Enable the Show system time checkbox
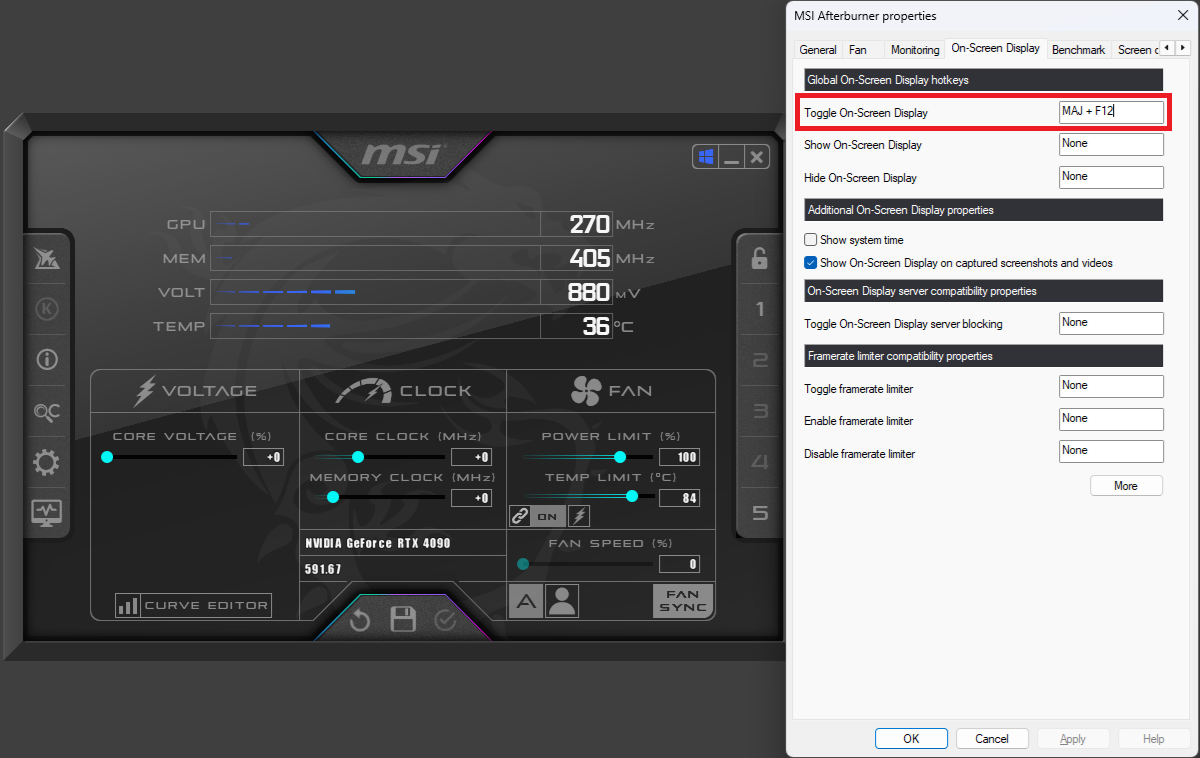This screenshot has width=1200, height=758. (810, 239)
